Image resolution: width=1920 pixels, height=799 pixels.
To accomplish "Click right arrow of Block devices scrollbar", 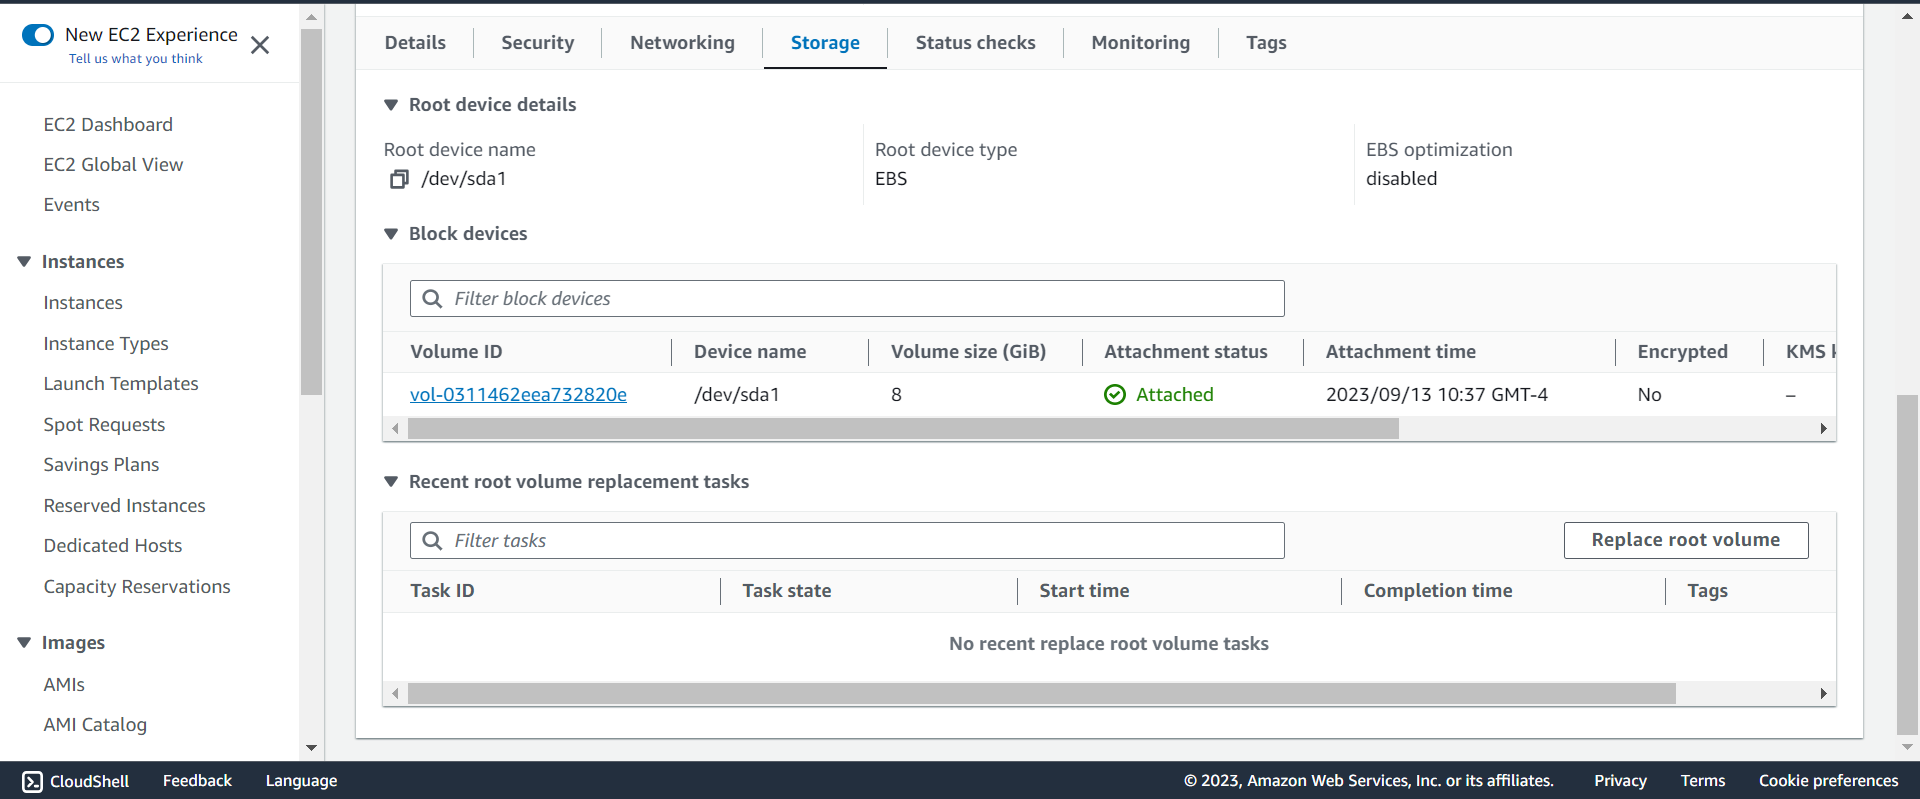I will (x=1824, y=429).
